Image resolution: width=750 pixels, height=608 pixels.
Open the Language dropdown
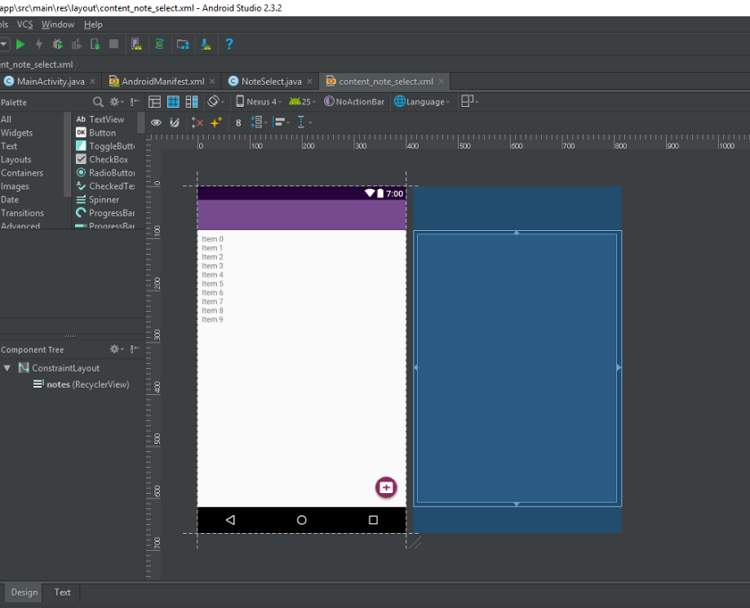point(422,102)
